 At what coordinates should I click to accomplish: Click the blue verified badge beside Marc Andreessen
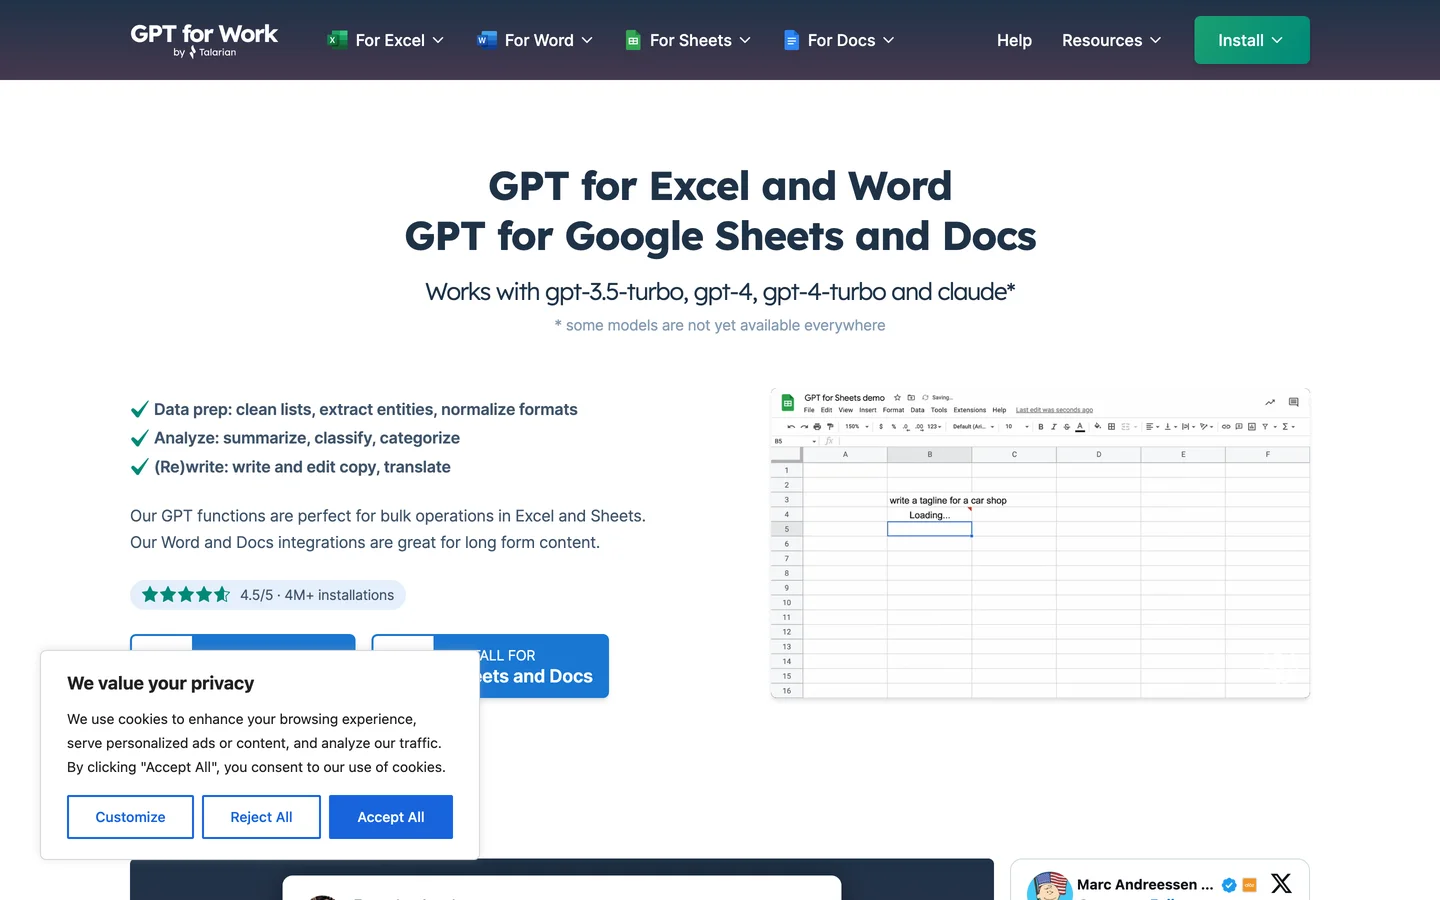tap(1229, 885)
